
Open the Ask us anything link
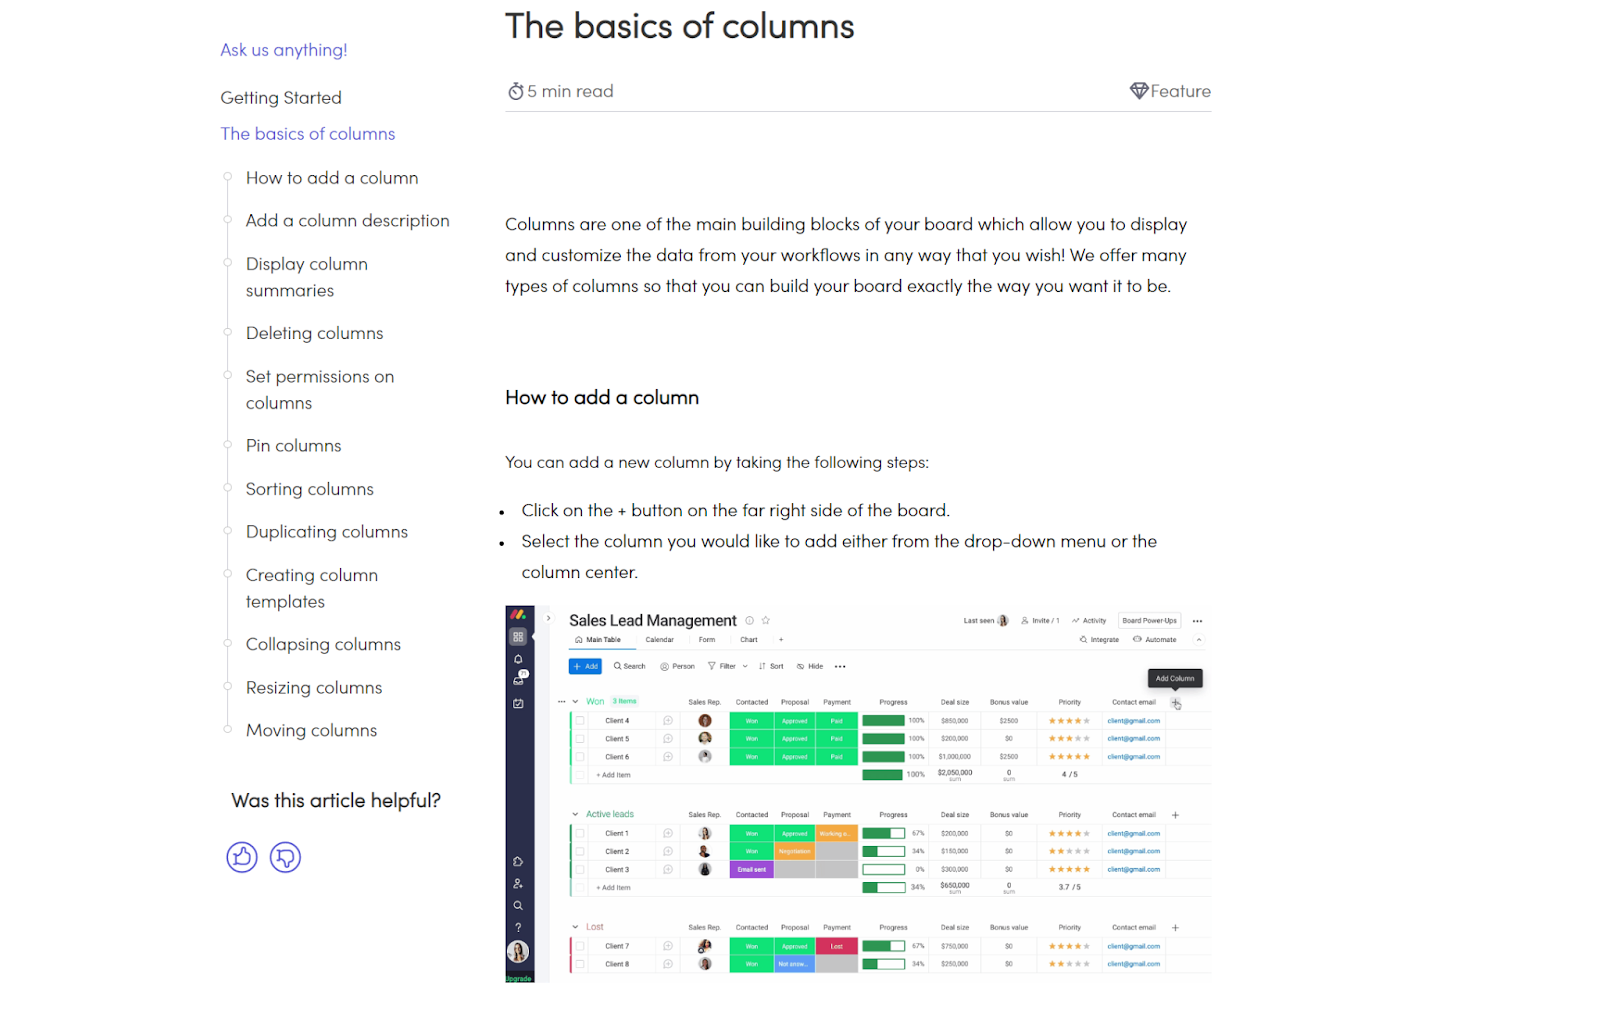pos(283,49)
